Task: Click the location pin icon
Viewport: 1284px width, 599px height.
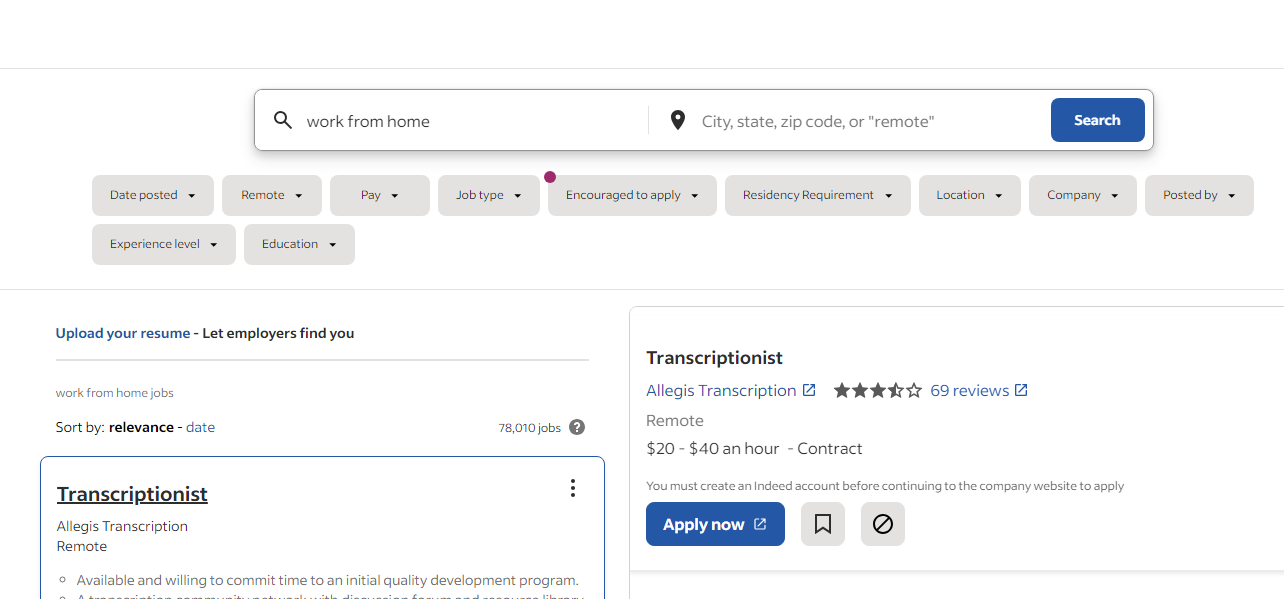Action: pyautogui.click(x=678, y=121)
